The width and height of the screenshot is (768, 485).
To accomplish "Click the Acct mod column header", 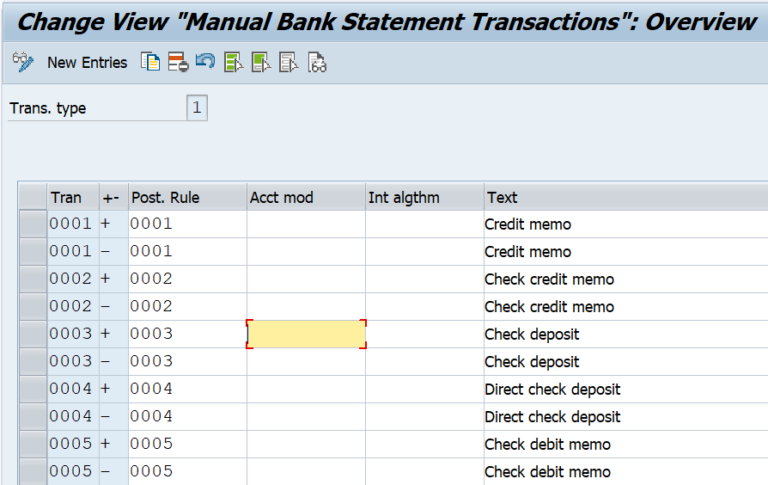I will (306, 197).
